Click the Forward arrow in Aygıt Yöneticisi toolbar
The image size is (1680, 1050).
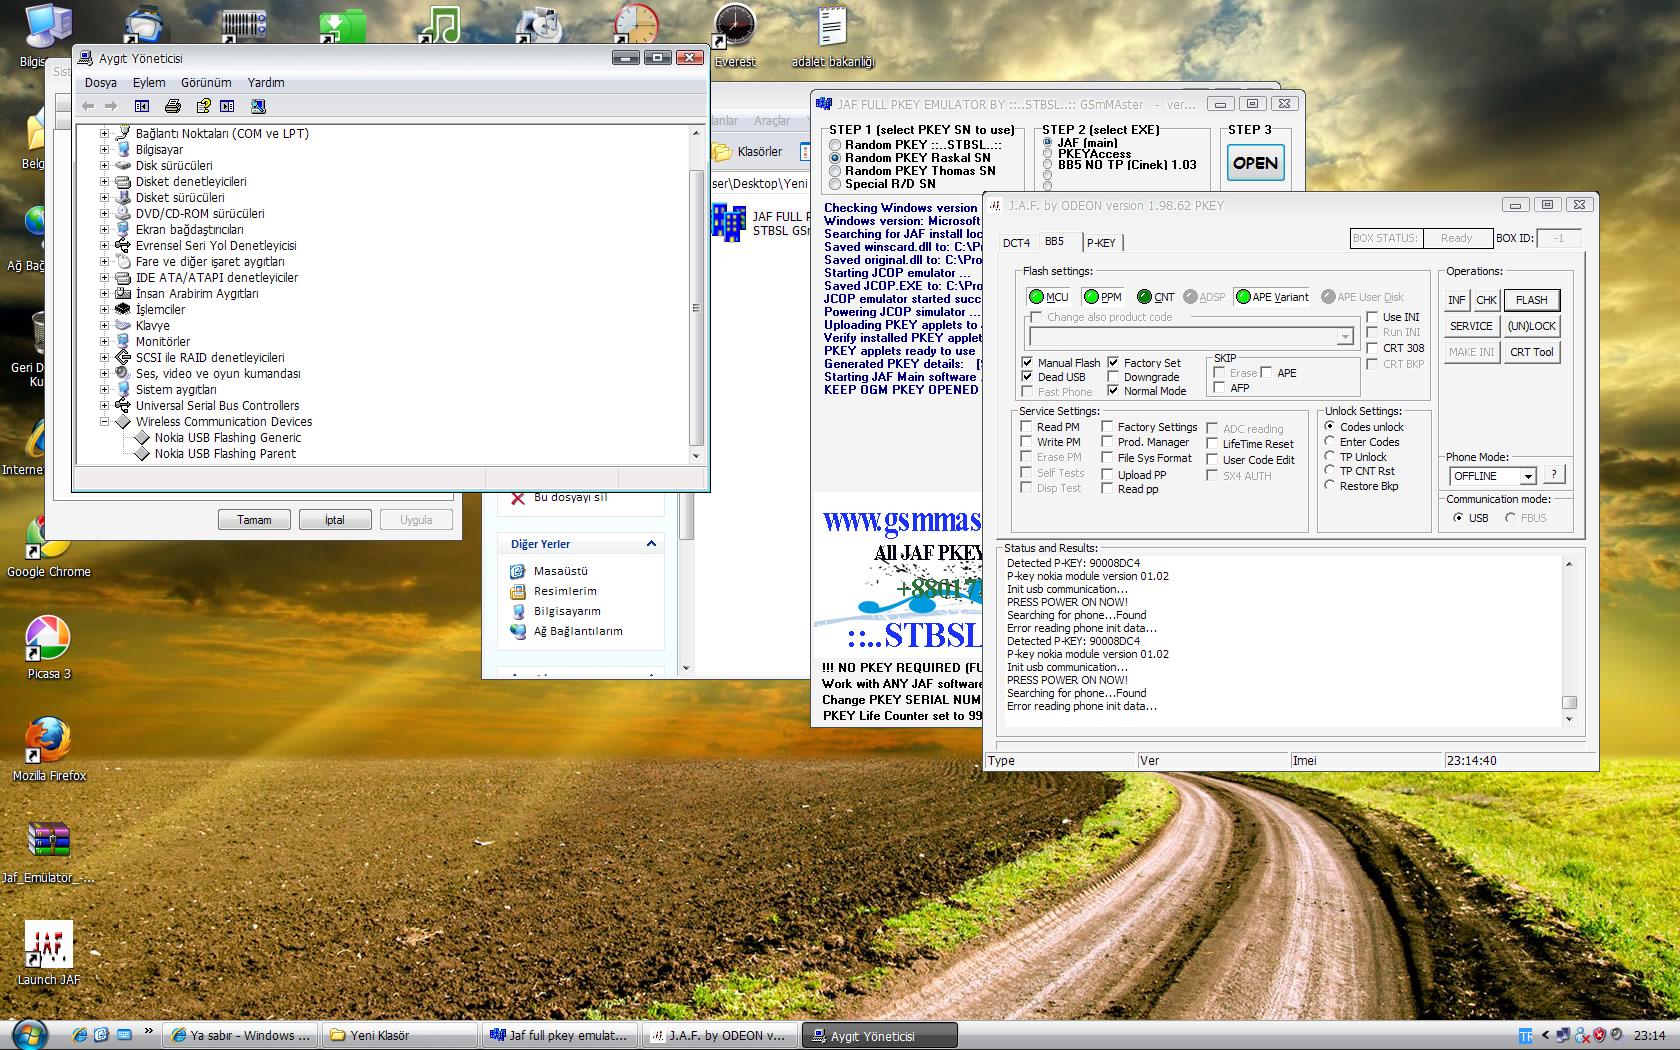click(111, 106)
